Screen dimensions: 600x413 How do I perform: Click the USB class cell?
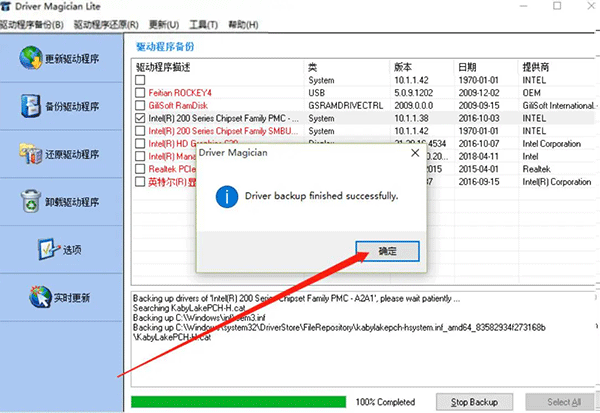pos(316,93)
